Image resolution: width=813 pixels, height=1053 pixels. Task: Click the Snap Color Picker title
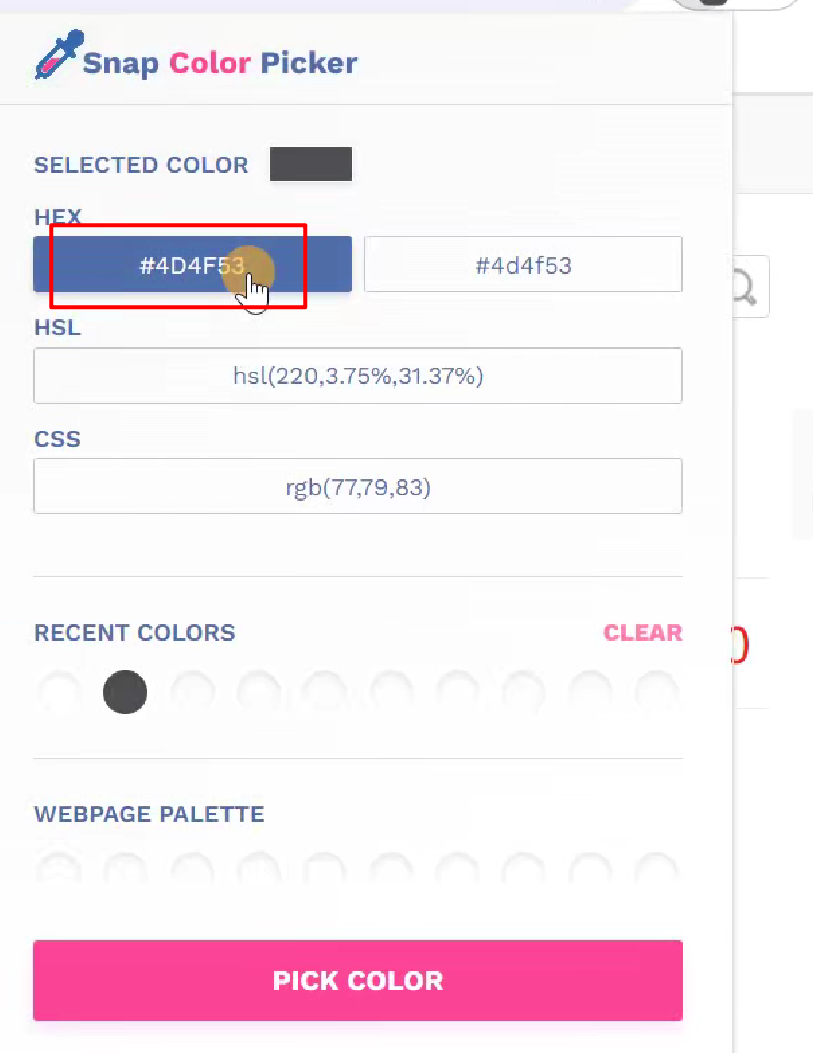pos(219,63)
